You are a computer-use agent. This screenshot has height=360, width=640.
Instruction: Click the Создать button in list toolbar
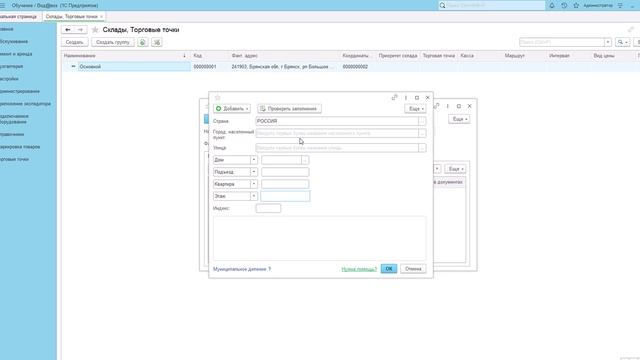coord(74,42)
